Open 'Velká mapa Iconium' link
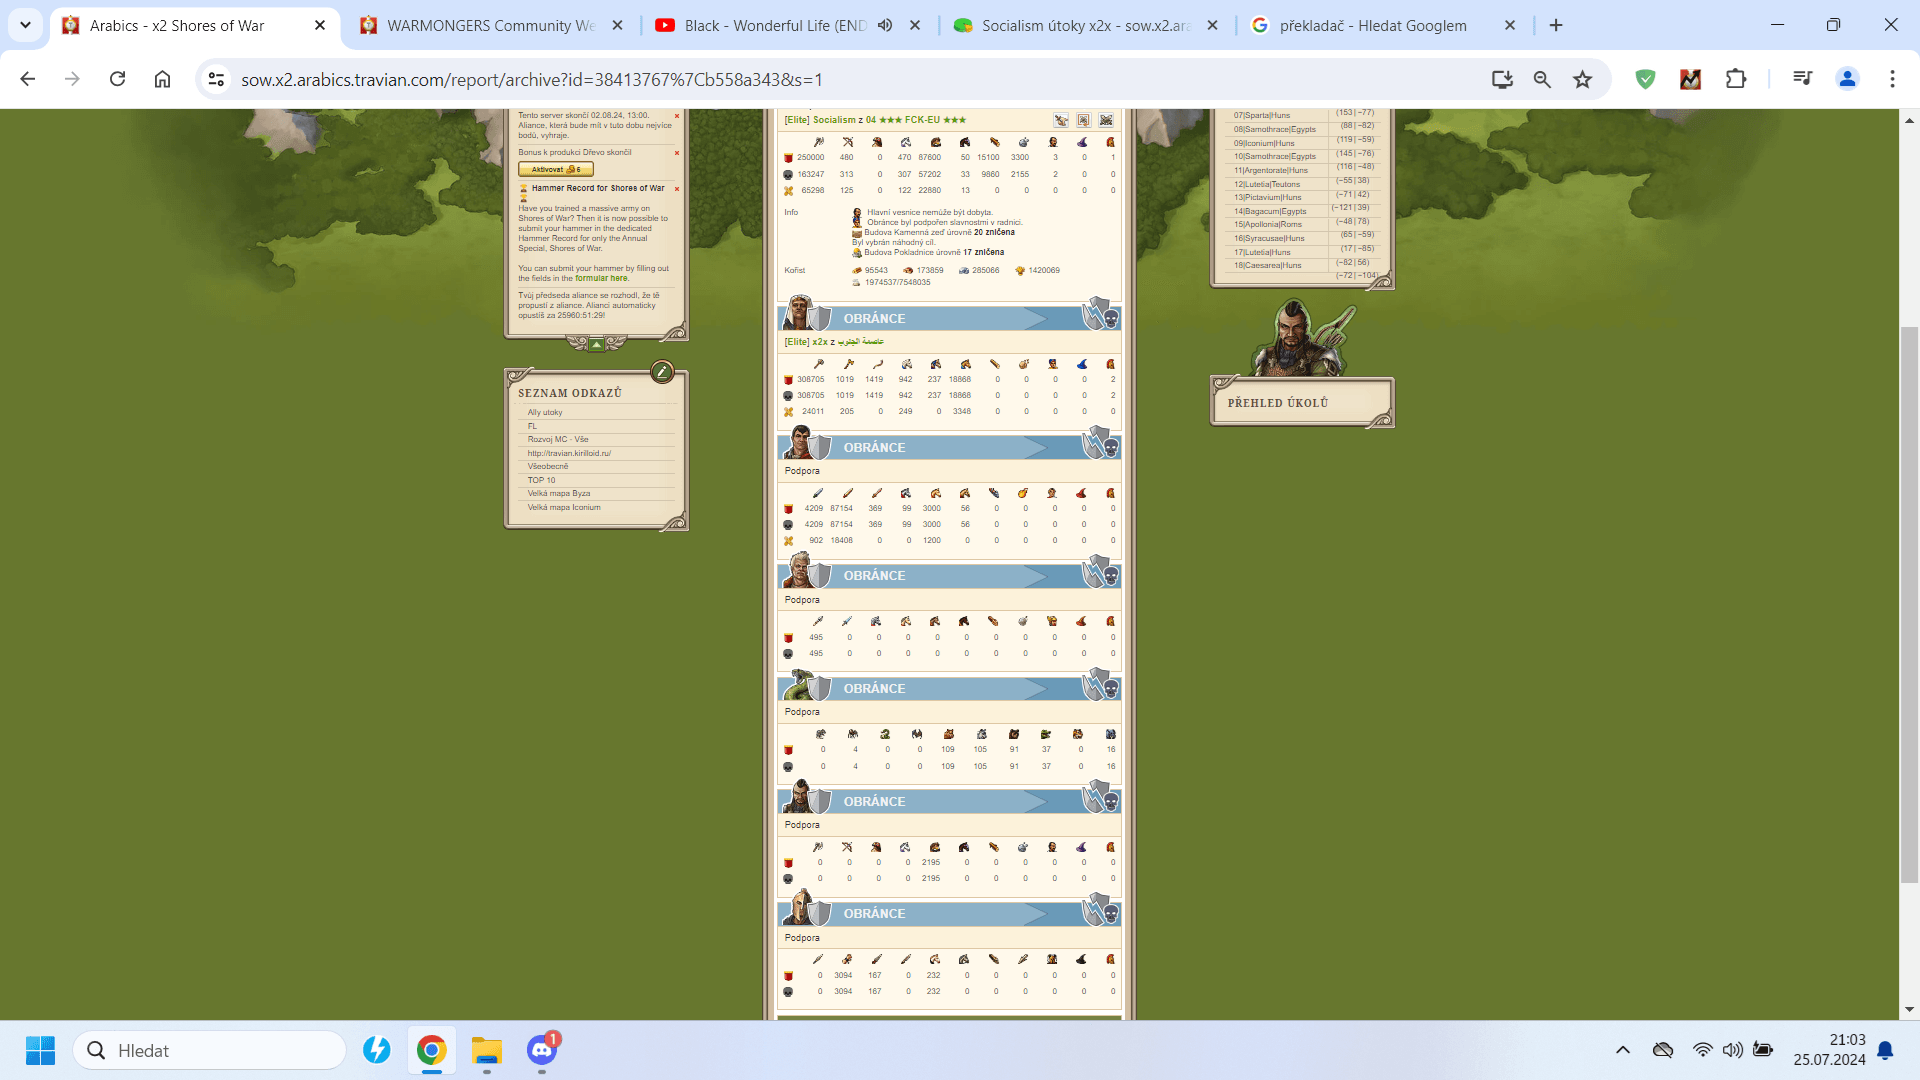This screenshot has height=1080, width=1920. point(564,507)
